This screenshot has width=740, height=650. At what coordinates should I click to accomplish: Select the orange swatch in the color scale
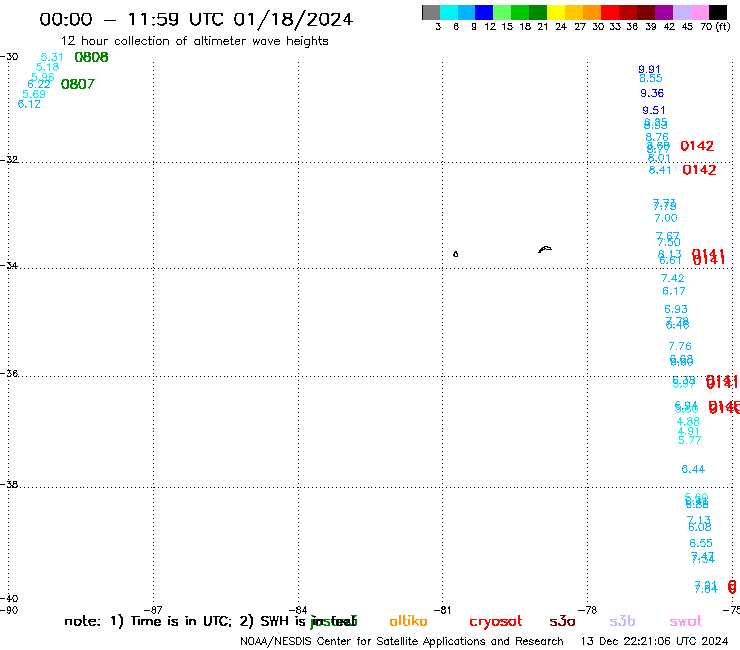pos(592,12)
